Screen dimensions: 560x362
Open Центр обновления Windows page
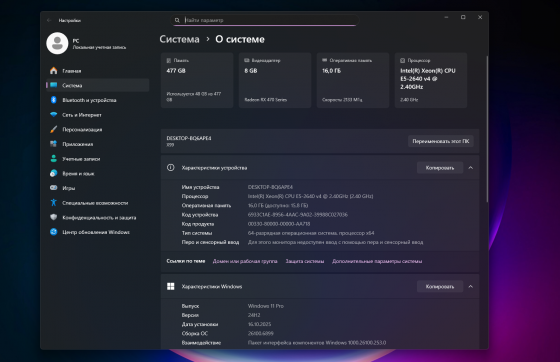tap(98, 232)
